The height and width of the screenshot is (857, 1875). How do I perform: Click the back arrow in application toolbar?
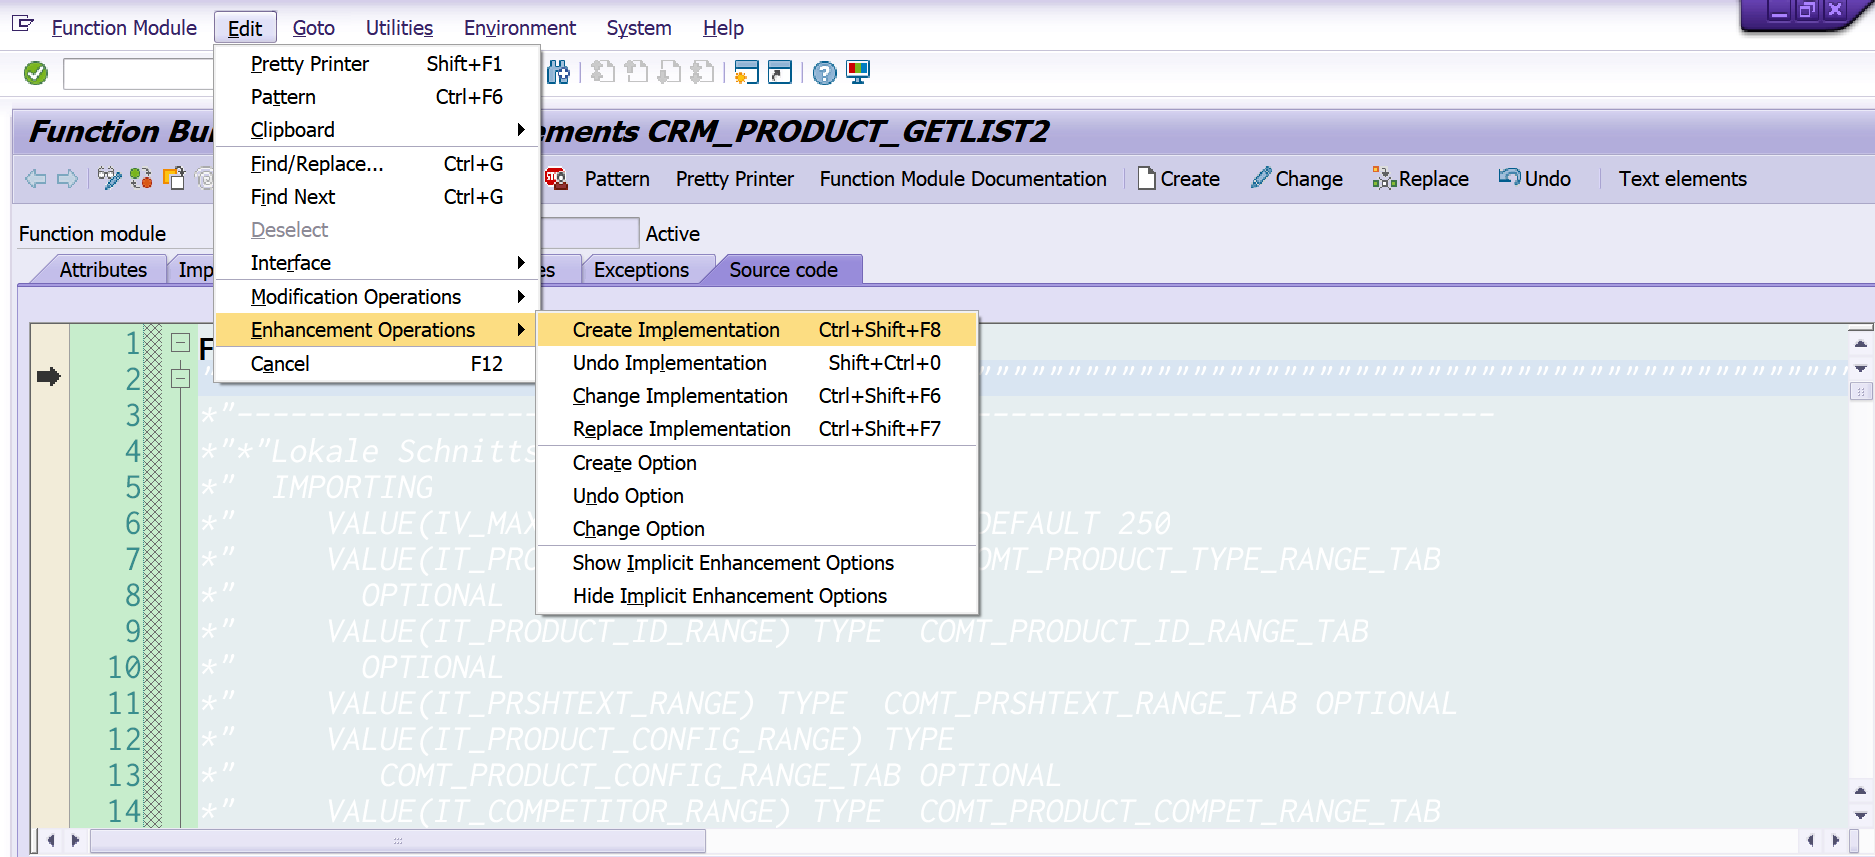(x=36, y=179)
